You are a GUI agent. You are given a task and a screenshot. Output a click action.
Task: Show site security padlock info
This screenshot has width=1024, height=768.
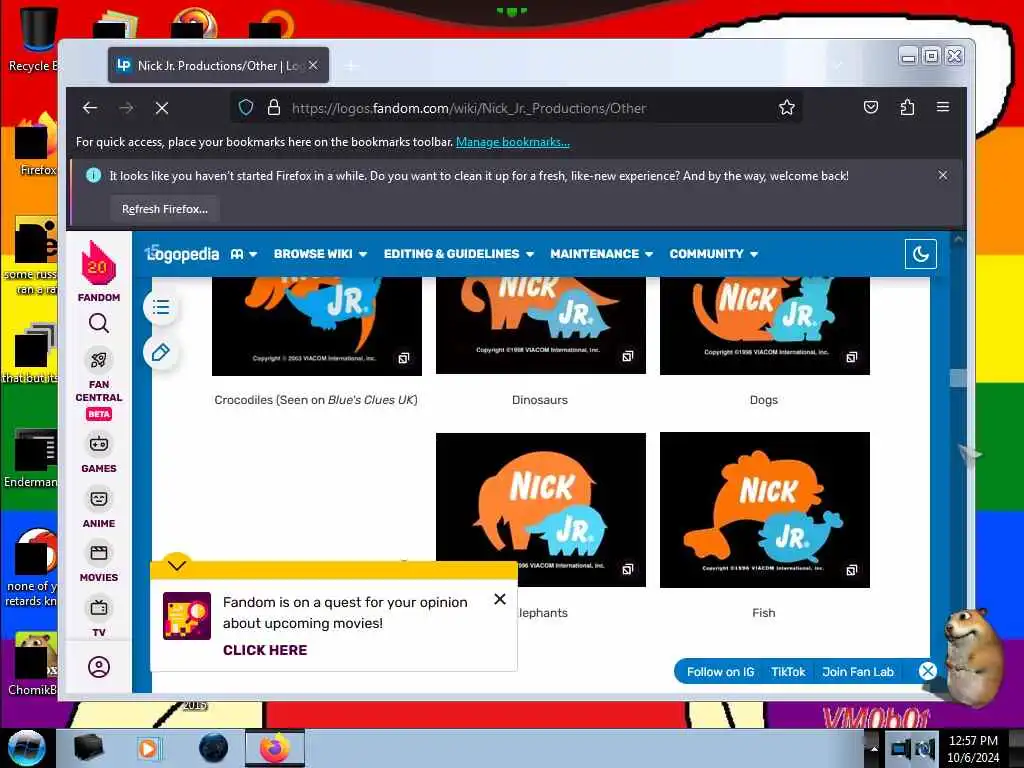pyautogui.click(x=274, y=108)
